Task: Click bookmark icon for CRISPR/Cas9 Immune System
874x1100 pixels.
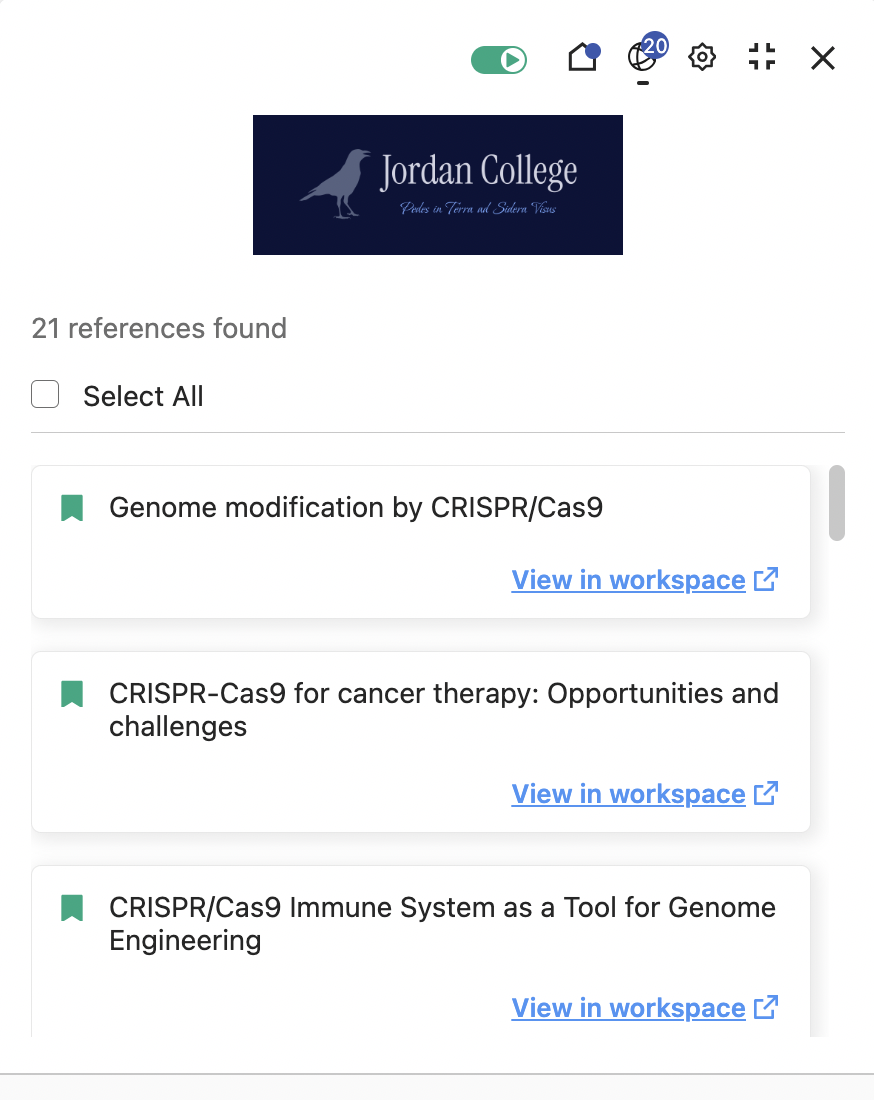Action: point(71,908)
